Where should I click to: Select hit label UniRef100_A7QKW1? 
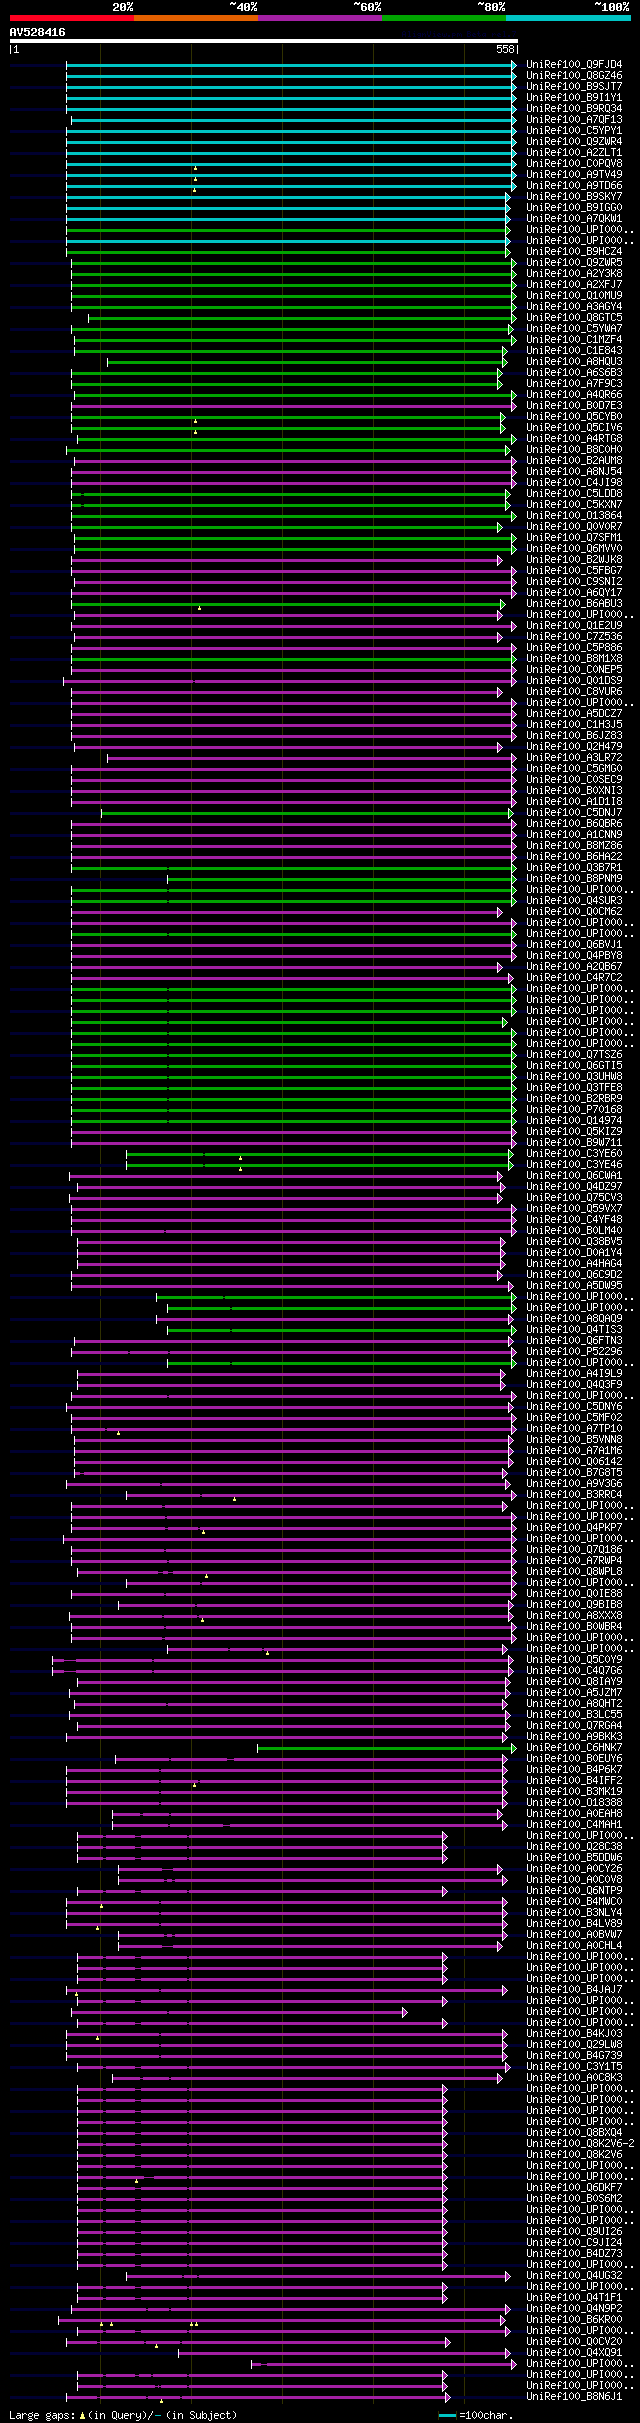(574, 218)
